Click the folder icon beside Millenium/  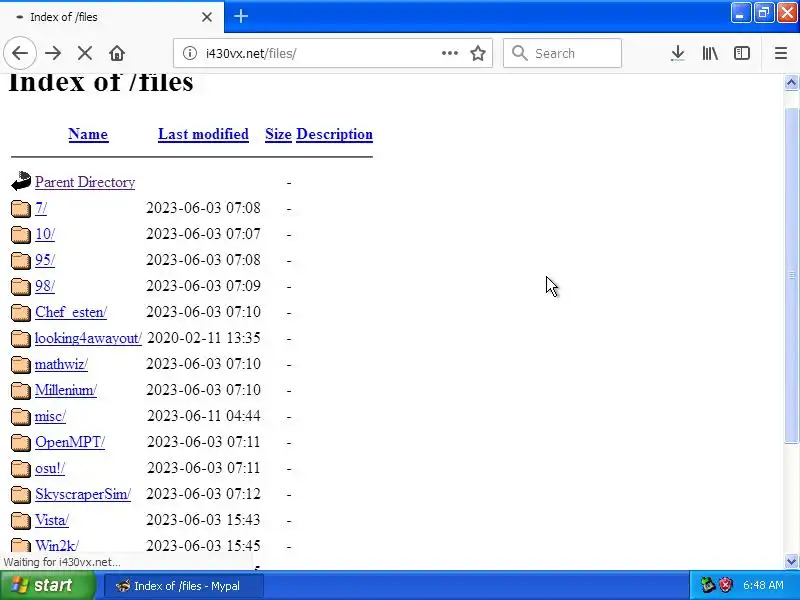pos(20,390)
